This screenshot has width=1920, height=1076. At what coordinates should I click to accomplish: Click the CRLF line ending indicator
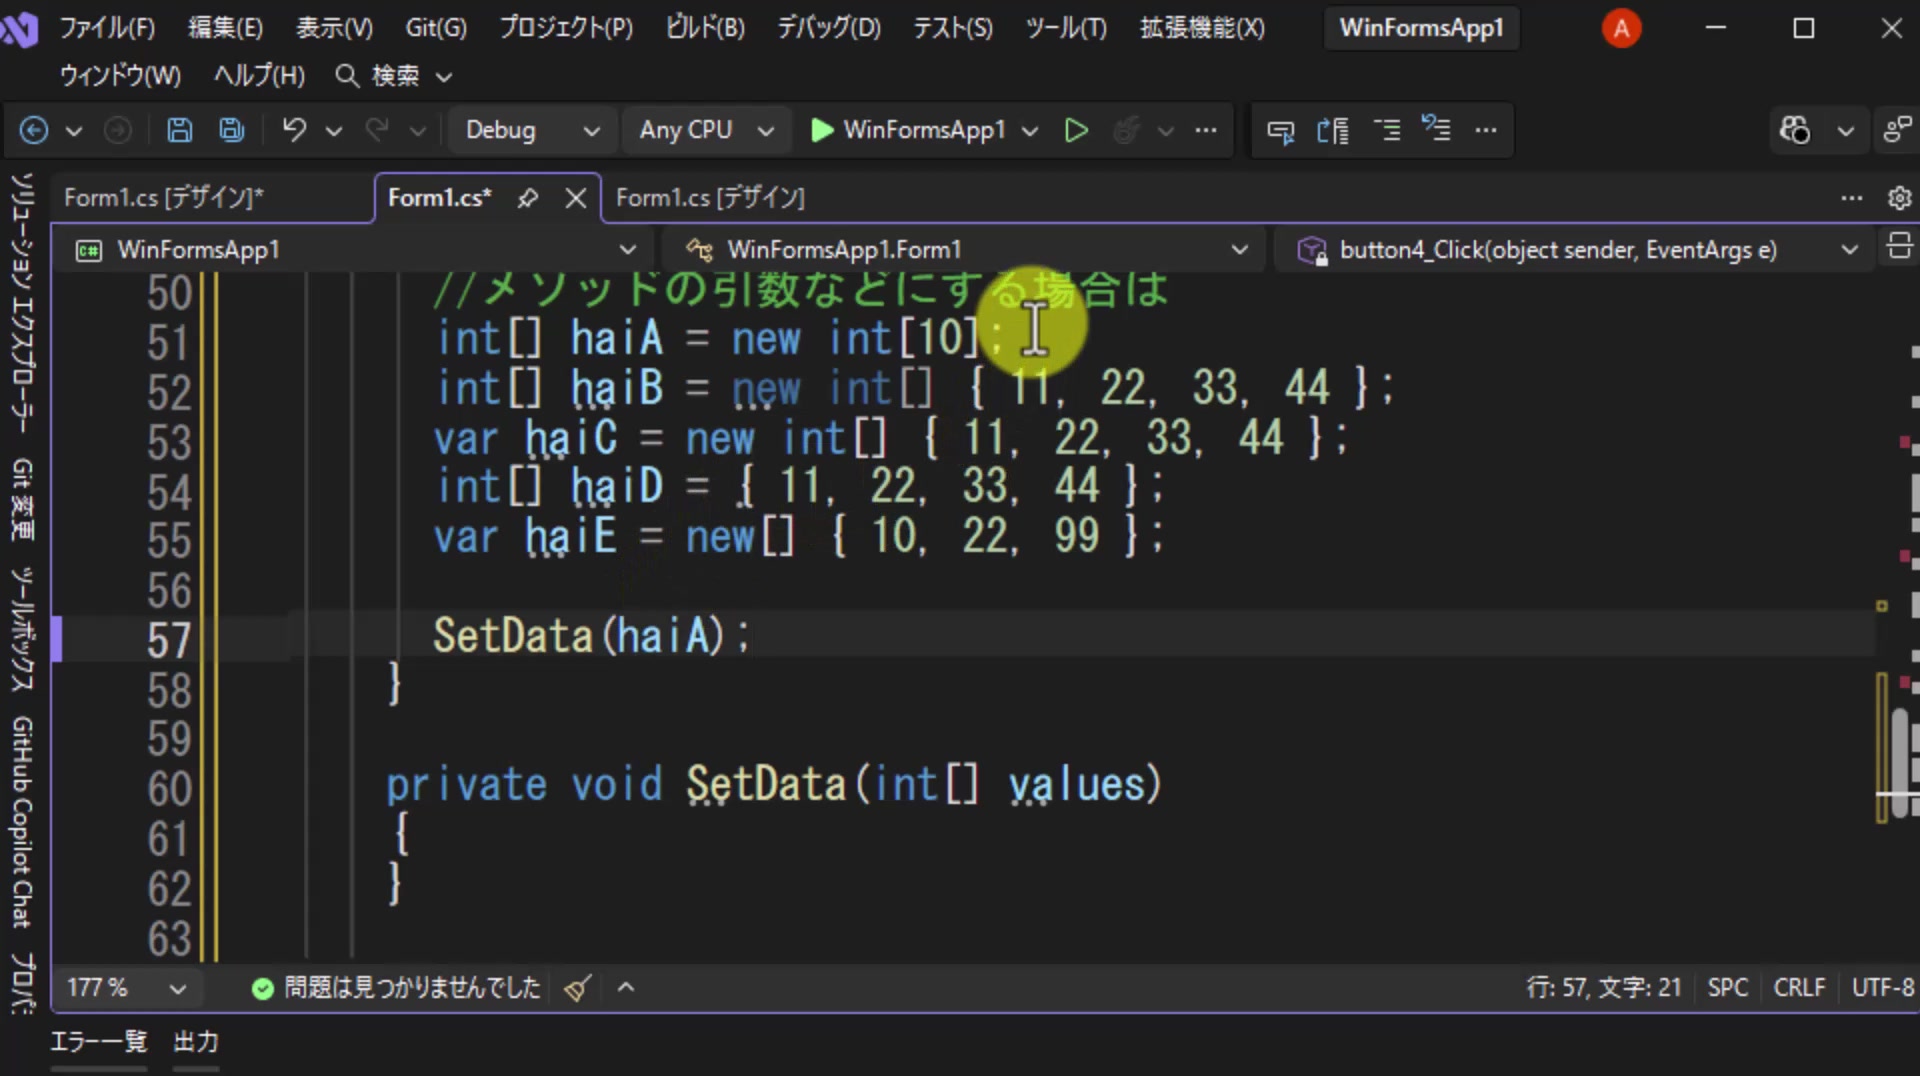pos(1799,988)
